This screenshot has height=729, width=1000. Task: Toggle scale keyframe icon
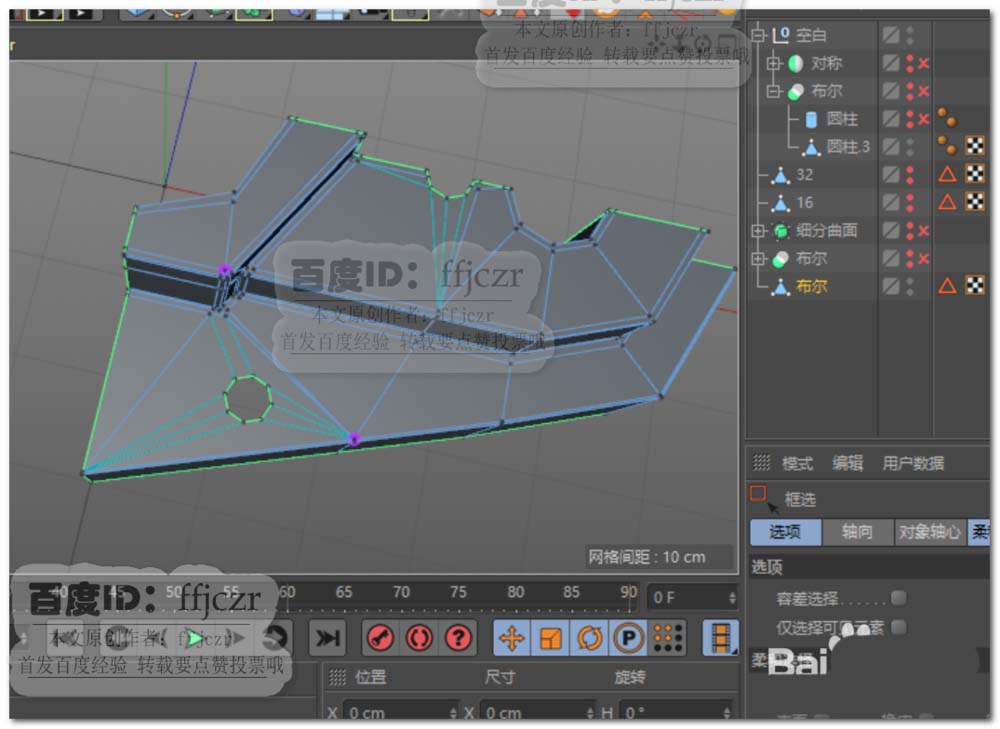click(x=551, y=637)
